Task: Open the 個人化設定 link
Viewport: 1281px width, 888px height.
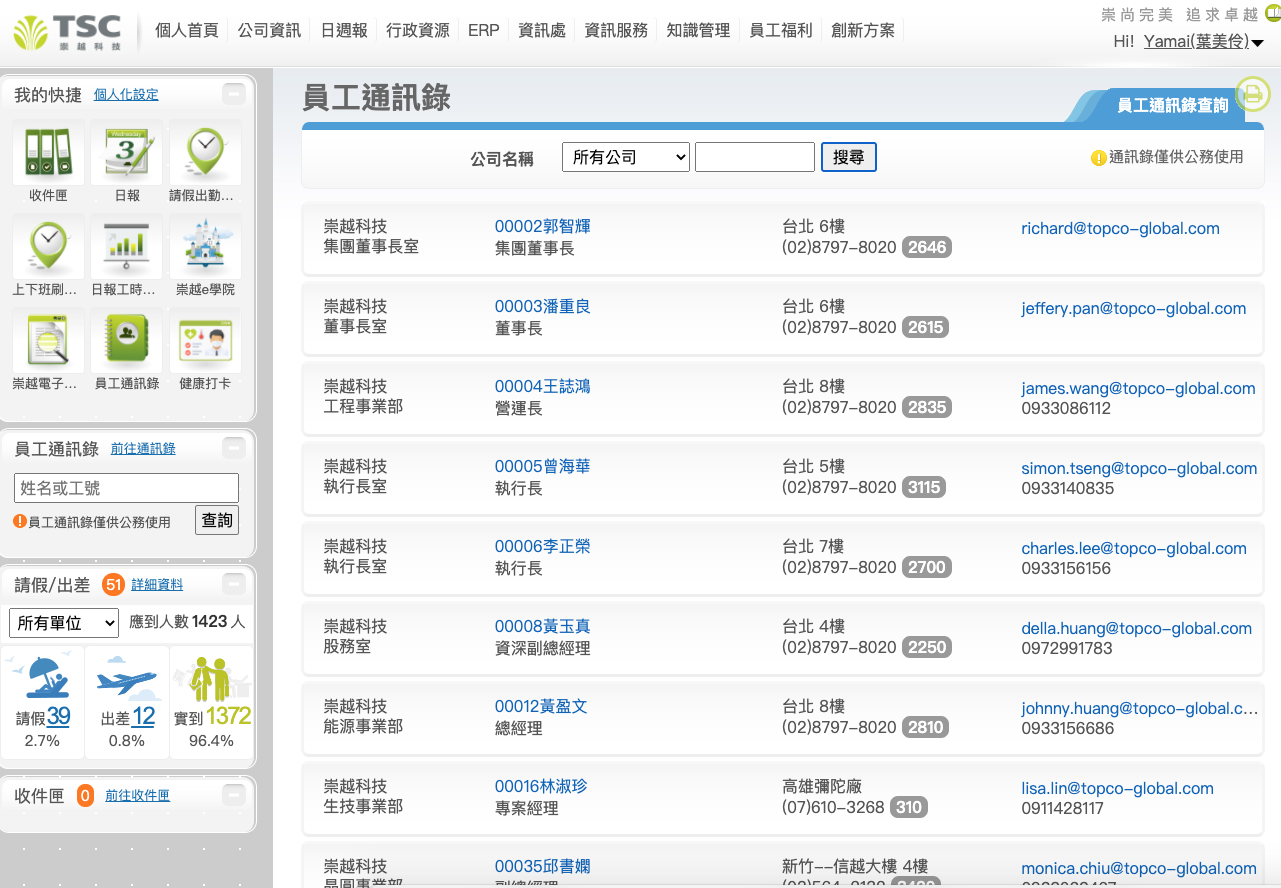Action: coord(126,95)
